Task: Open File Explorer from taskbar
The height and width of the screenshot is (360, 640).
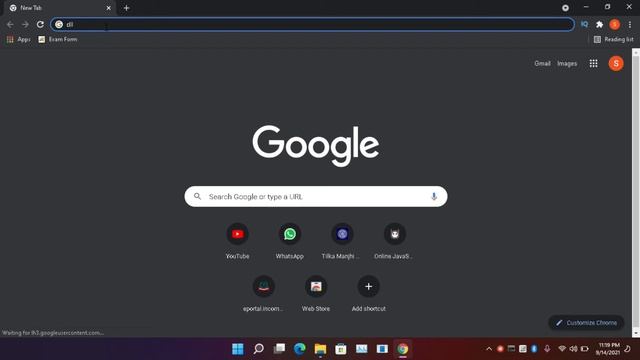Action: tap(320, 349)
